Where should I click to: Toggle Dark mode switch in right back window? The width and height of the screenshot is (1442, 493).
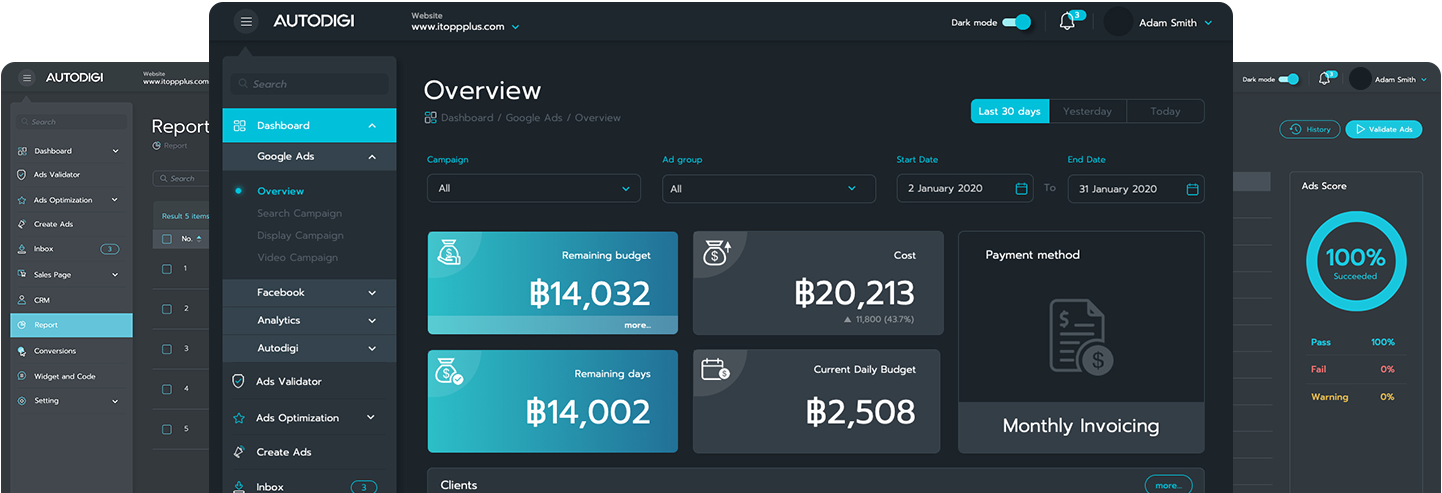pos(1289,79)
